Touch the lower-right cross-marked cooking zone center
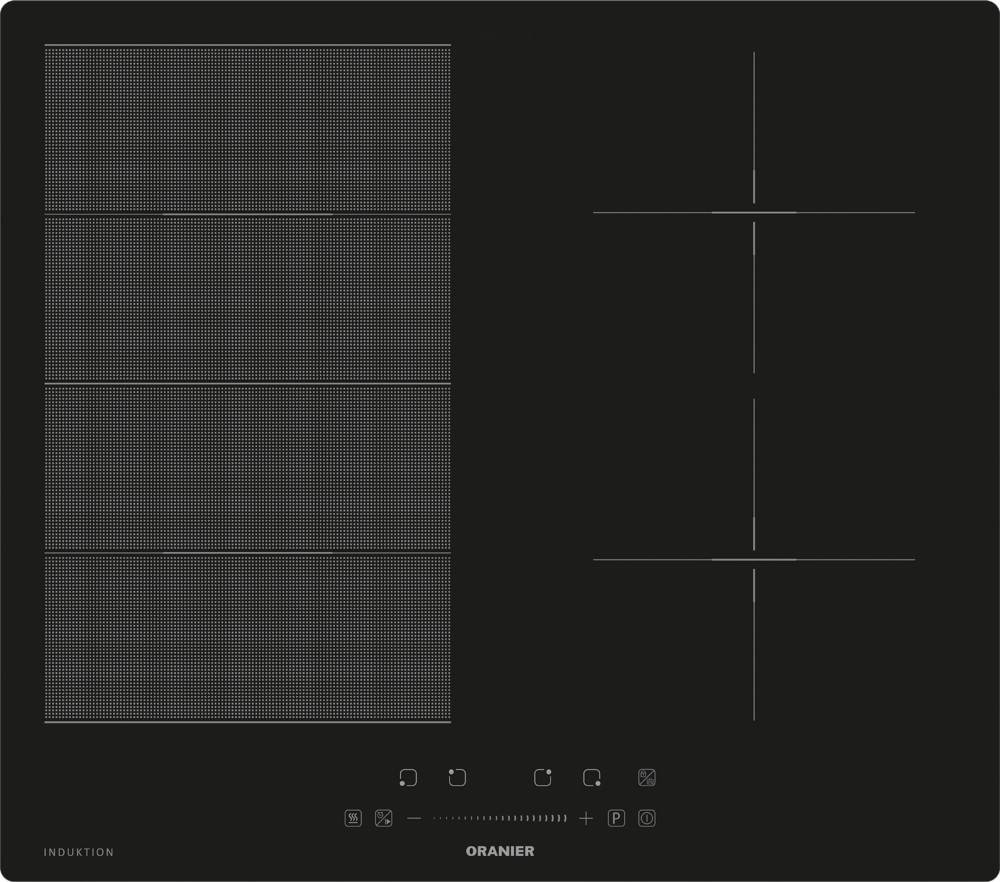This screenshot has height=882, width=1000. click(754, 559)
